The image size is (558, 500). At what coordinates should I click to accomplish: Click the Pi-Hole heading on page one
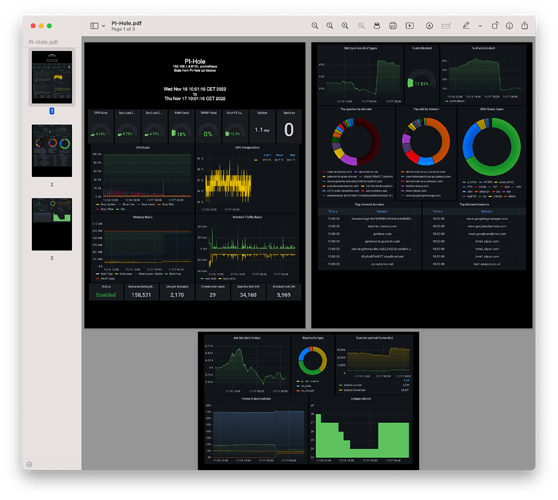(x=195, y=61)
